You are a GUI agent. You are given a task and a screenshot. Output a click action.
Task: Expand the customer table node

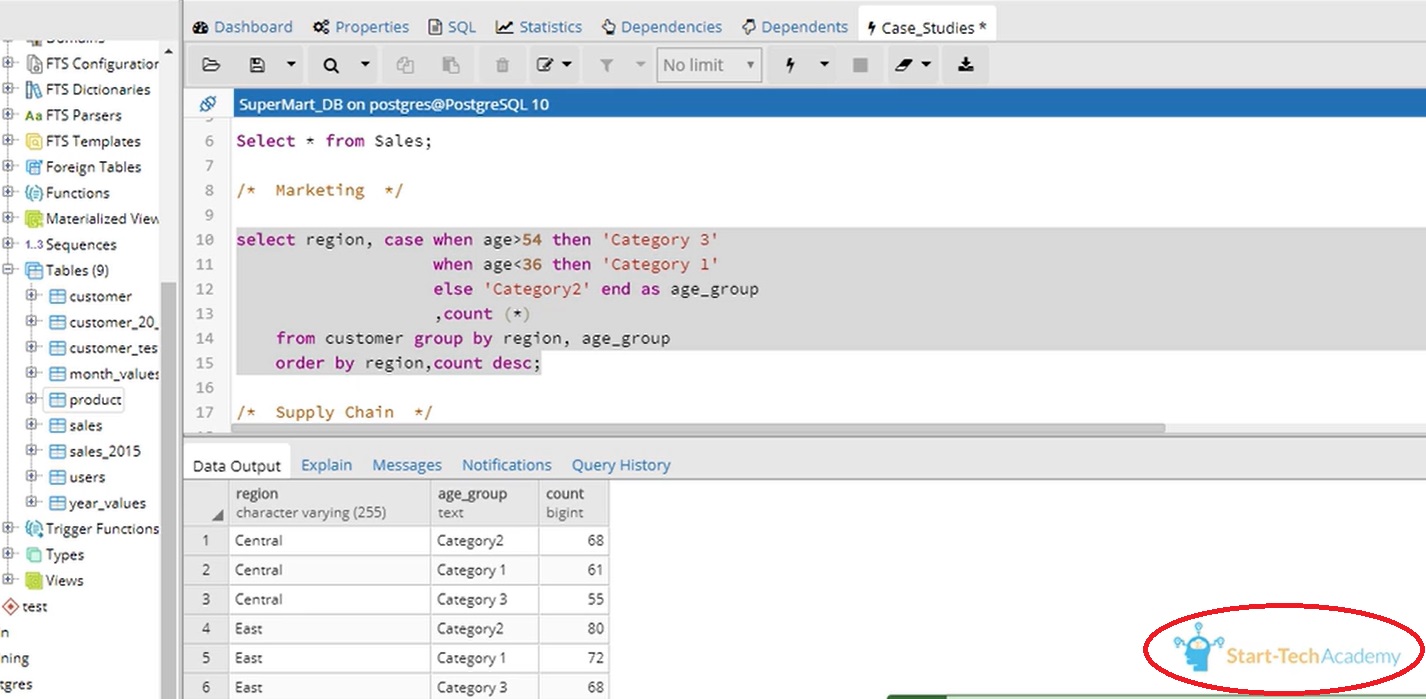pyautogui.click(x=31, y=296)
